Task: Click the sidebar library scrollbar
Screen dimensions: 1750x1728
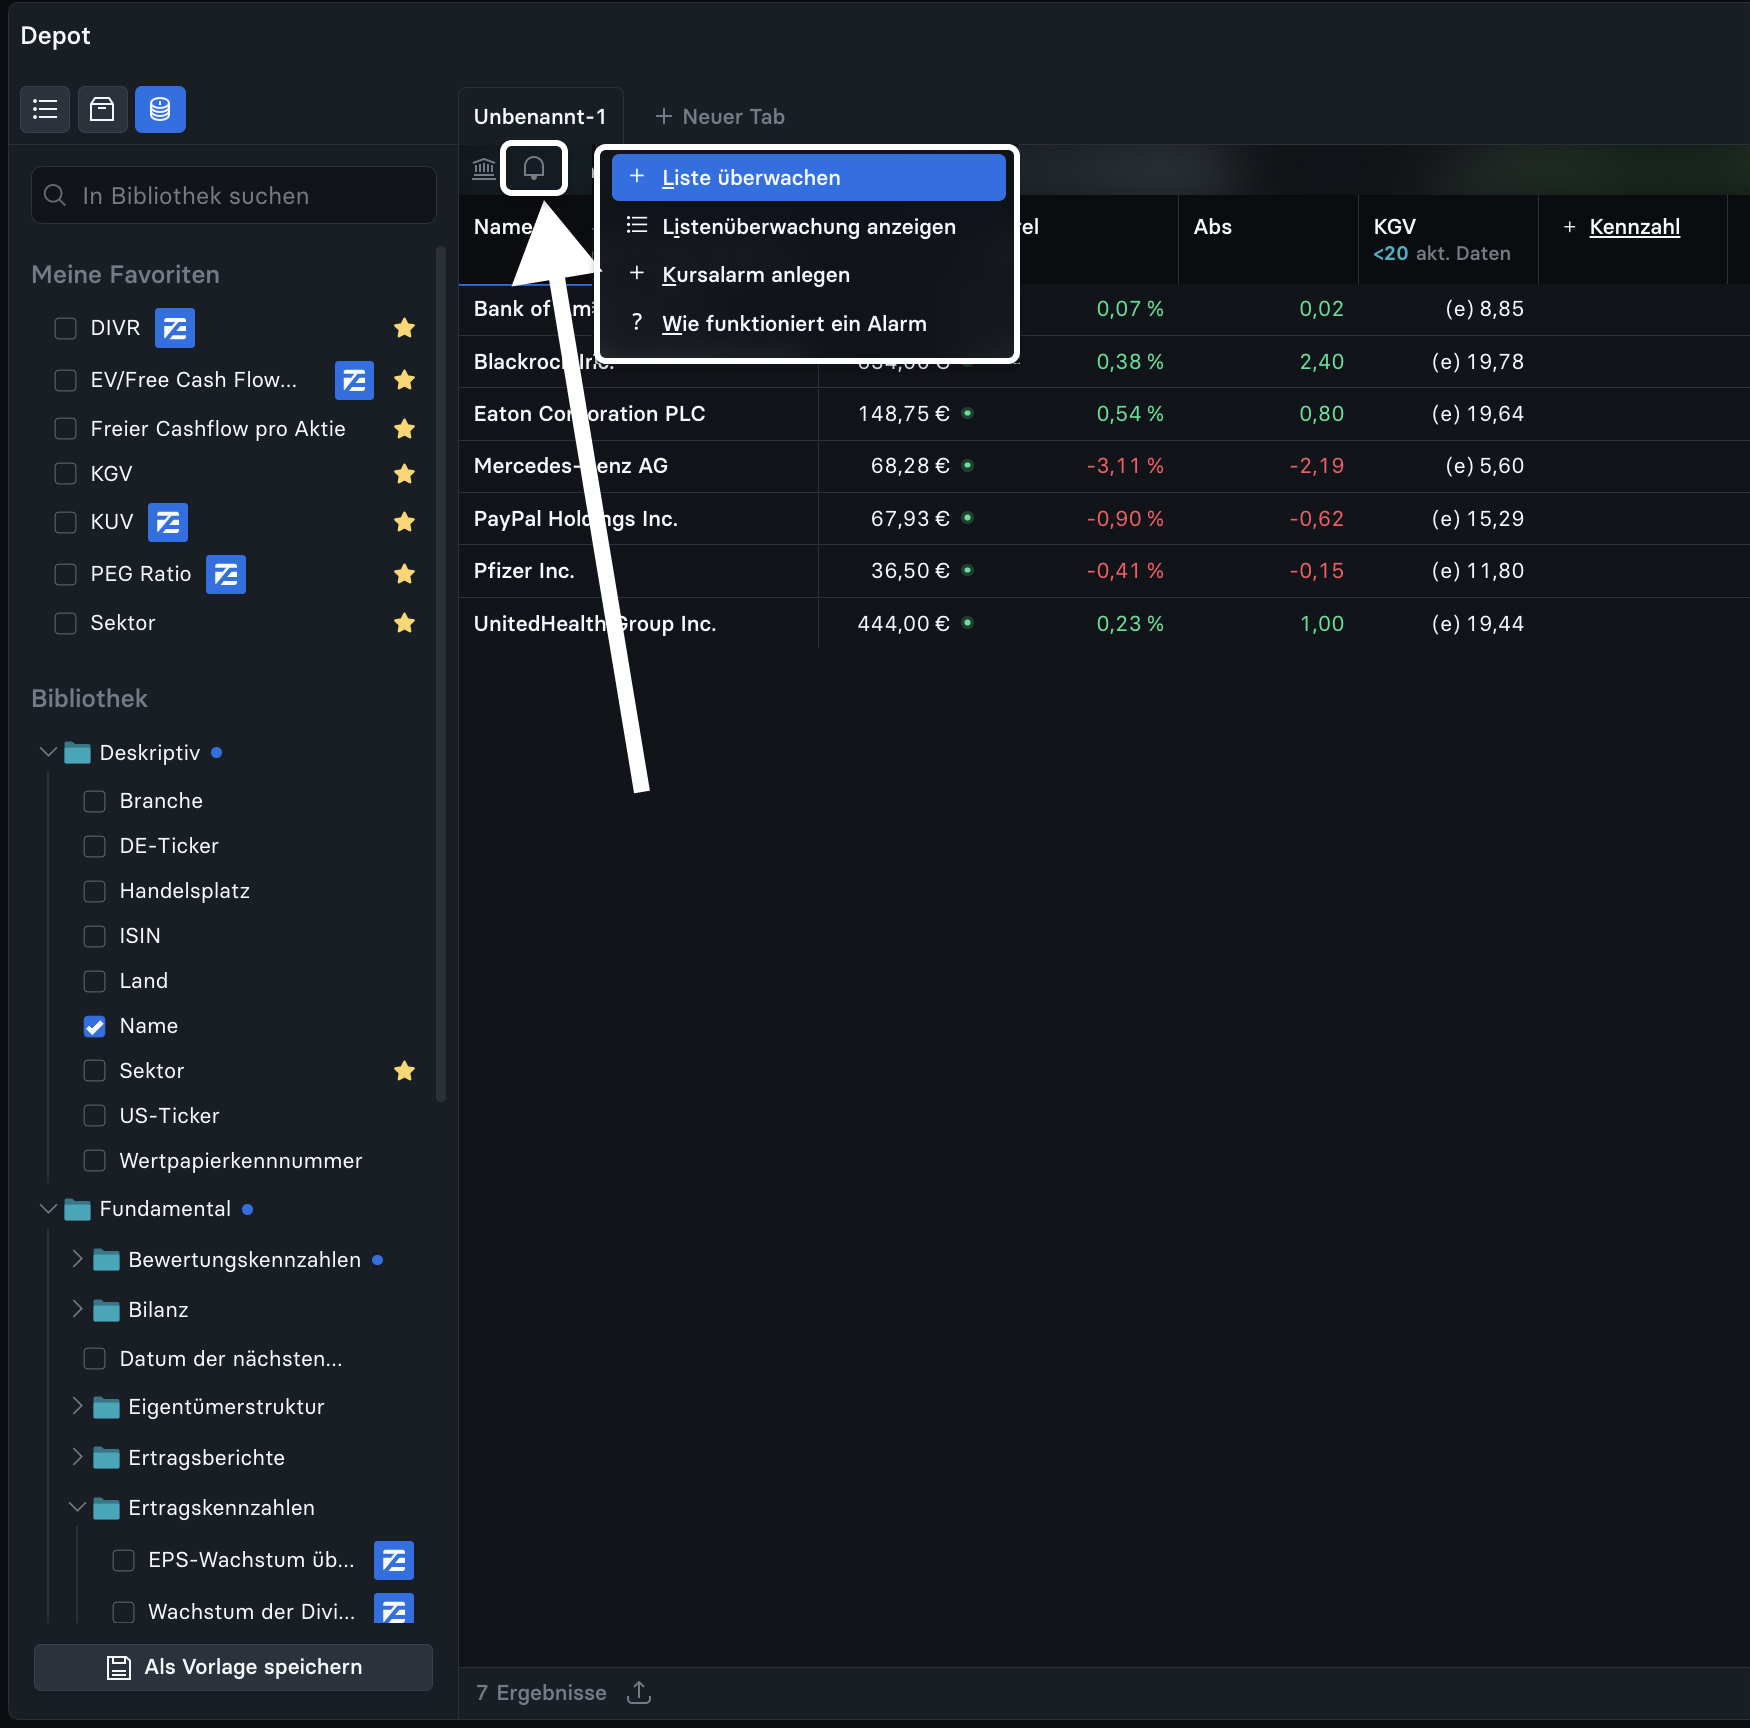Action: coord(441,674)
